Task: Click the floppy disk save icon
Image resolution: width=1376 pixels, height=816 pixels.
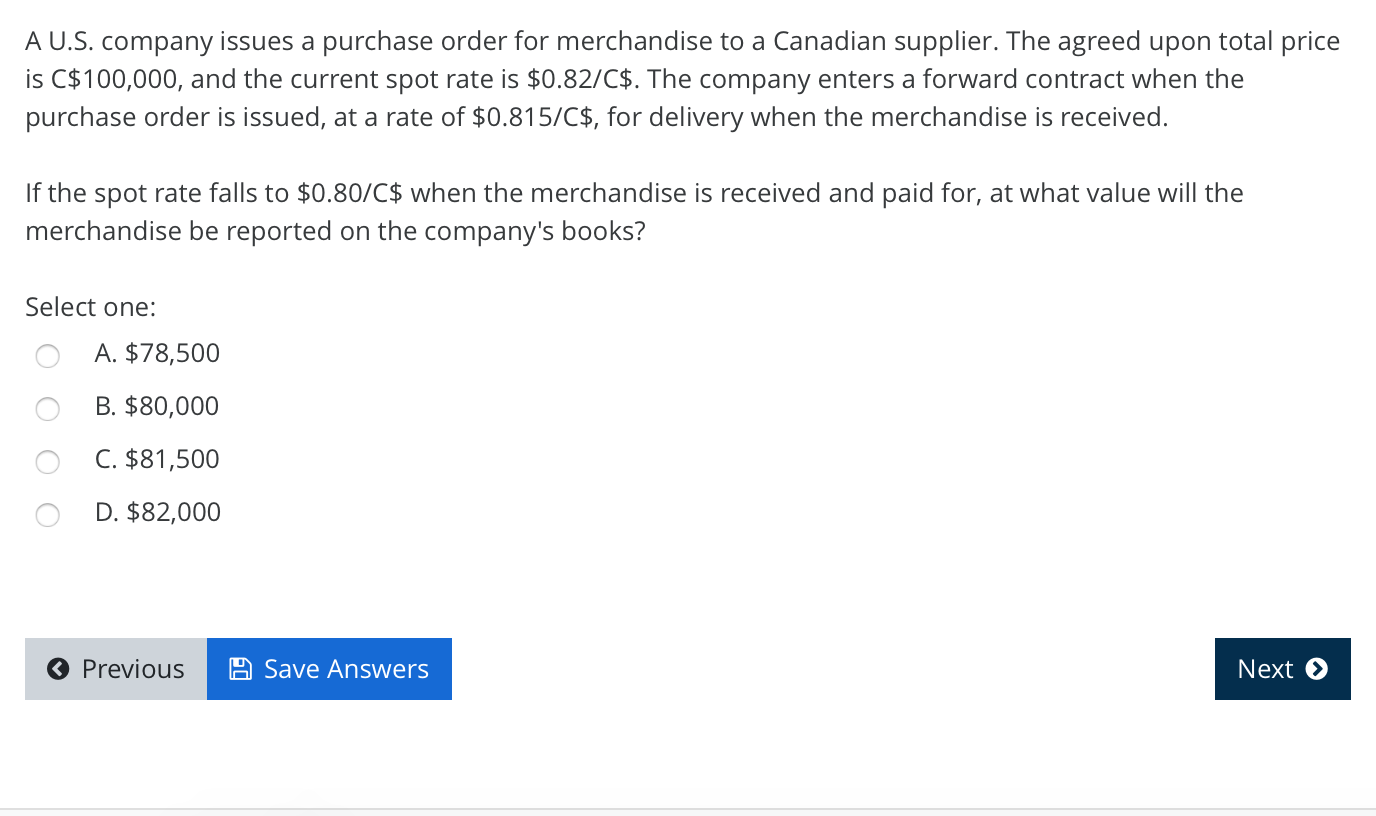Action: 240,668
